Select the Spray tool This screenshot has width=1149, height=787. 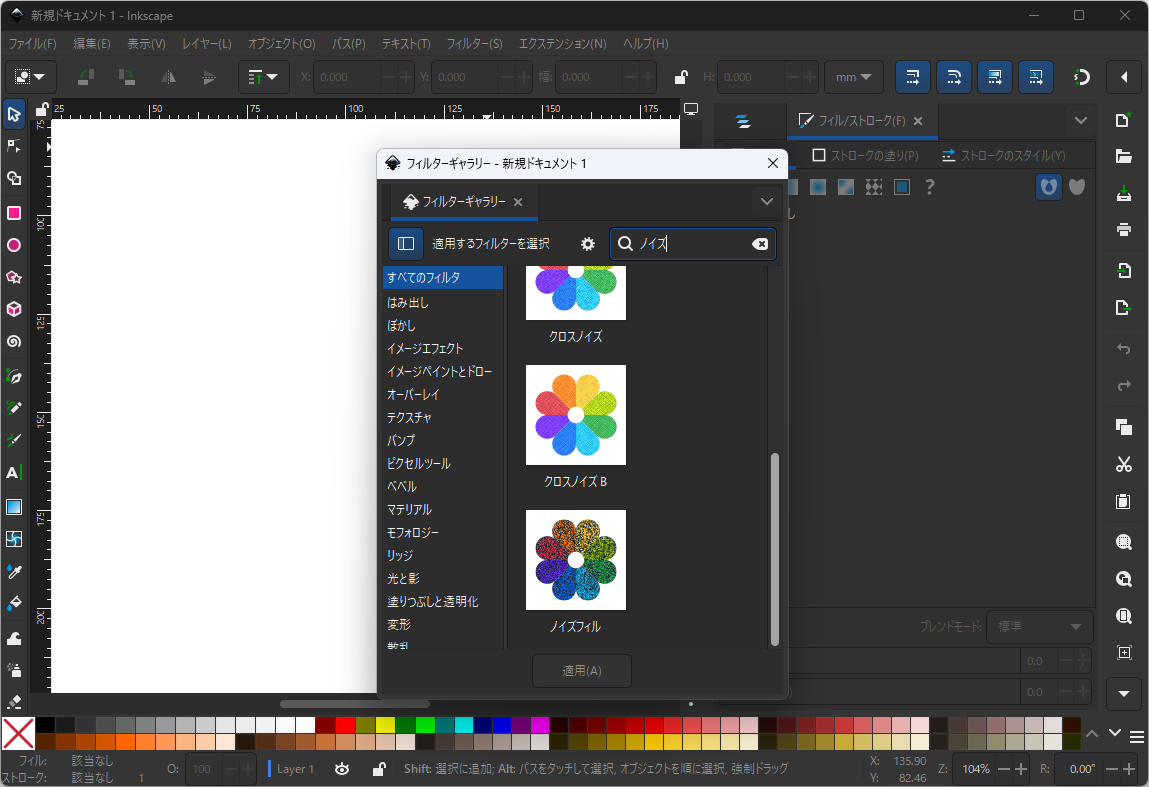(13, 670)
